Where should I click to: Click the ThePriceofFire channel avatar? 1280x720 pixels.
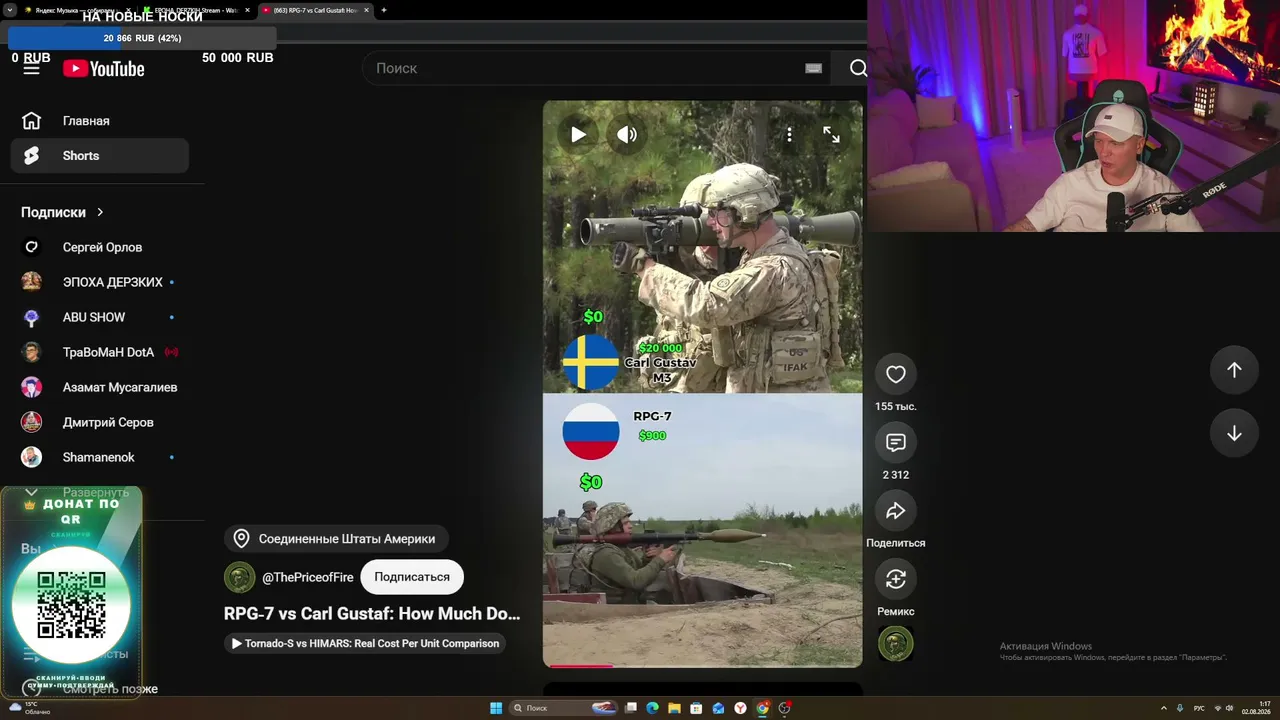pyautogui.click(x=239, y=577)
